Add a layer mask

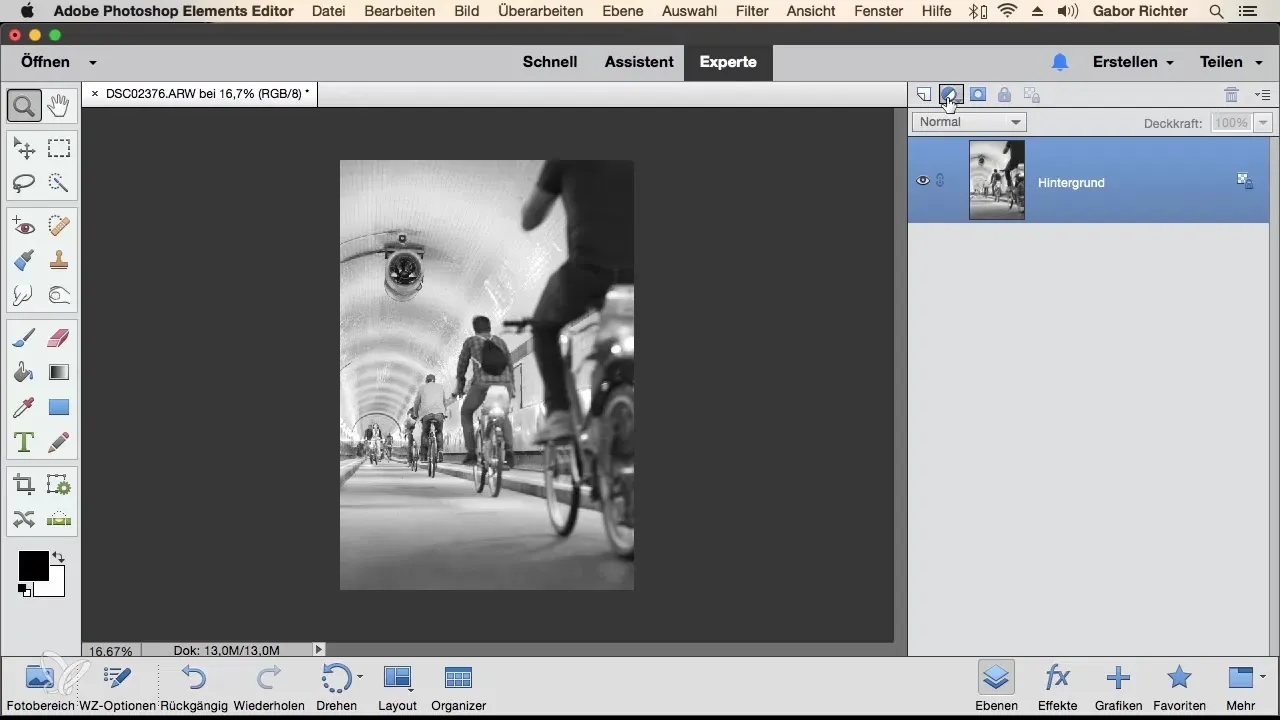(978, 95)
